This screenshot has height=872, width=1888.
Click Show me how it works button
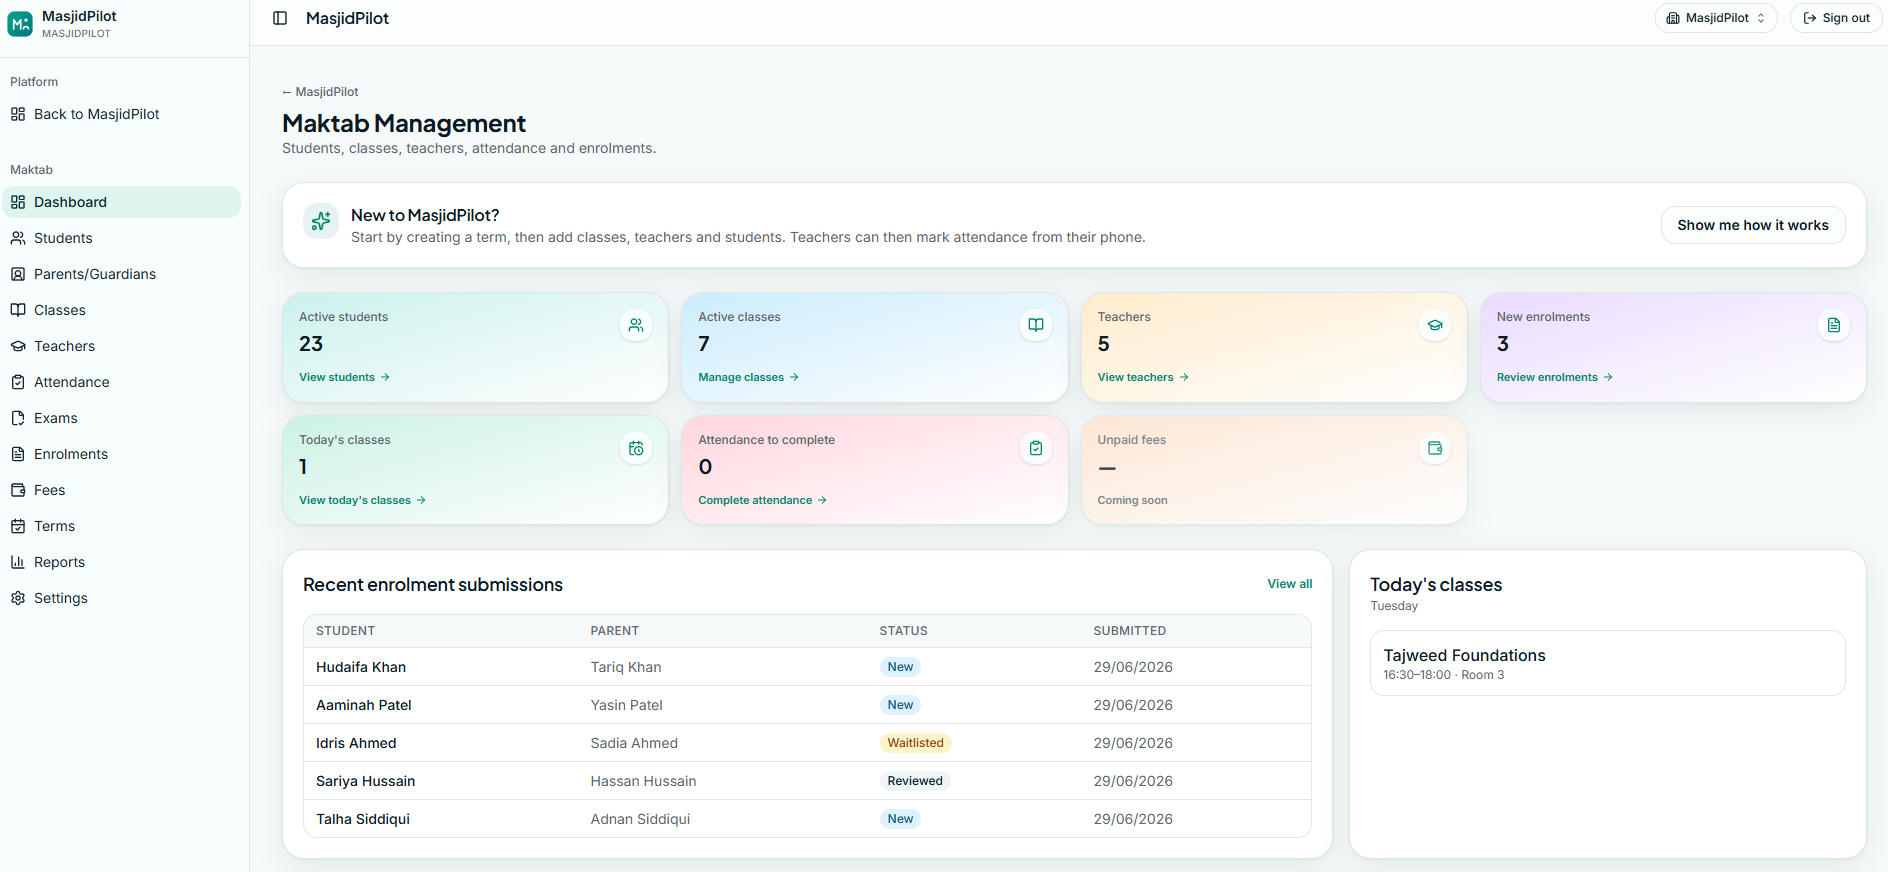(x=1753, y=225)
